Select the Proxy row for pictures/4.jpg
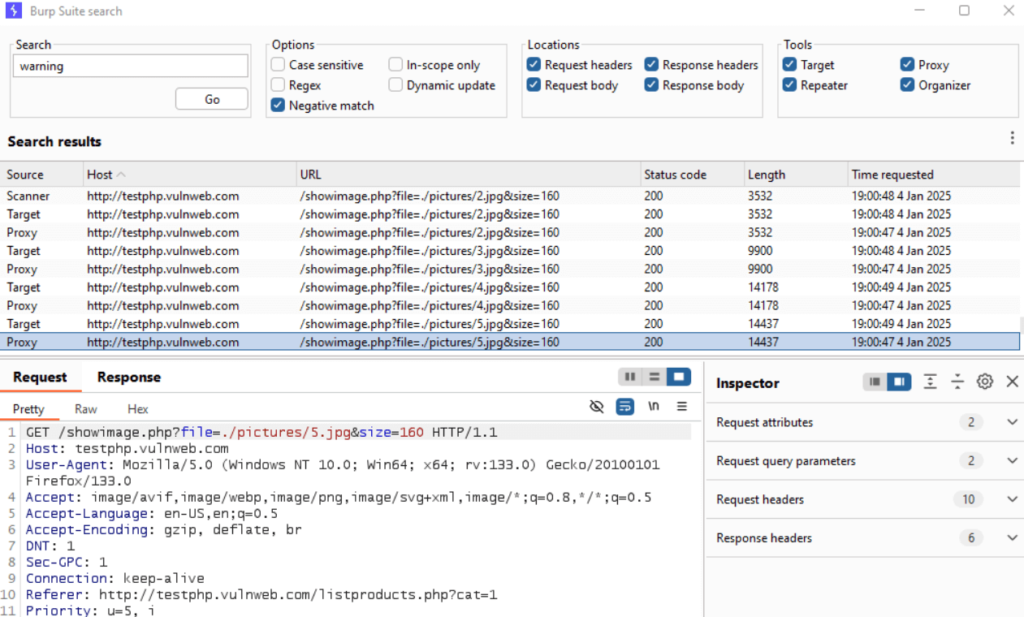Image resolution: width=1024 pixels, height=617 pixels. click(x=510, y=306)
